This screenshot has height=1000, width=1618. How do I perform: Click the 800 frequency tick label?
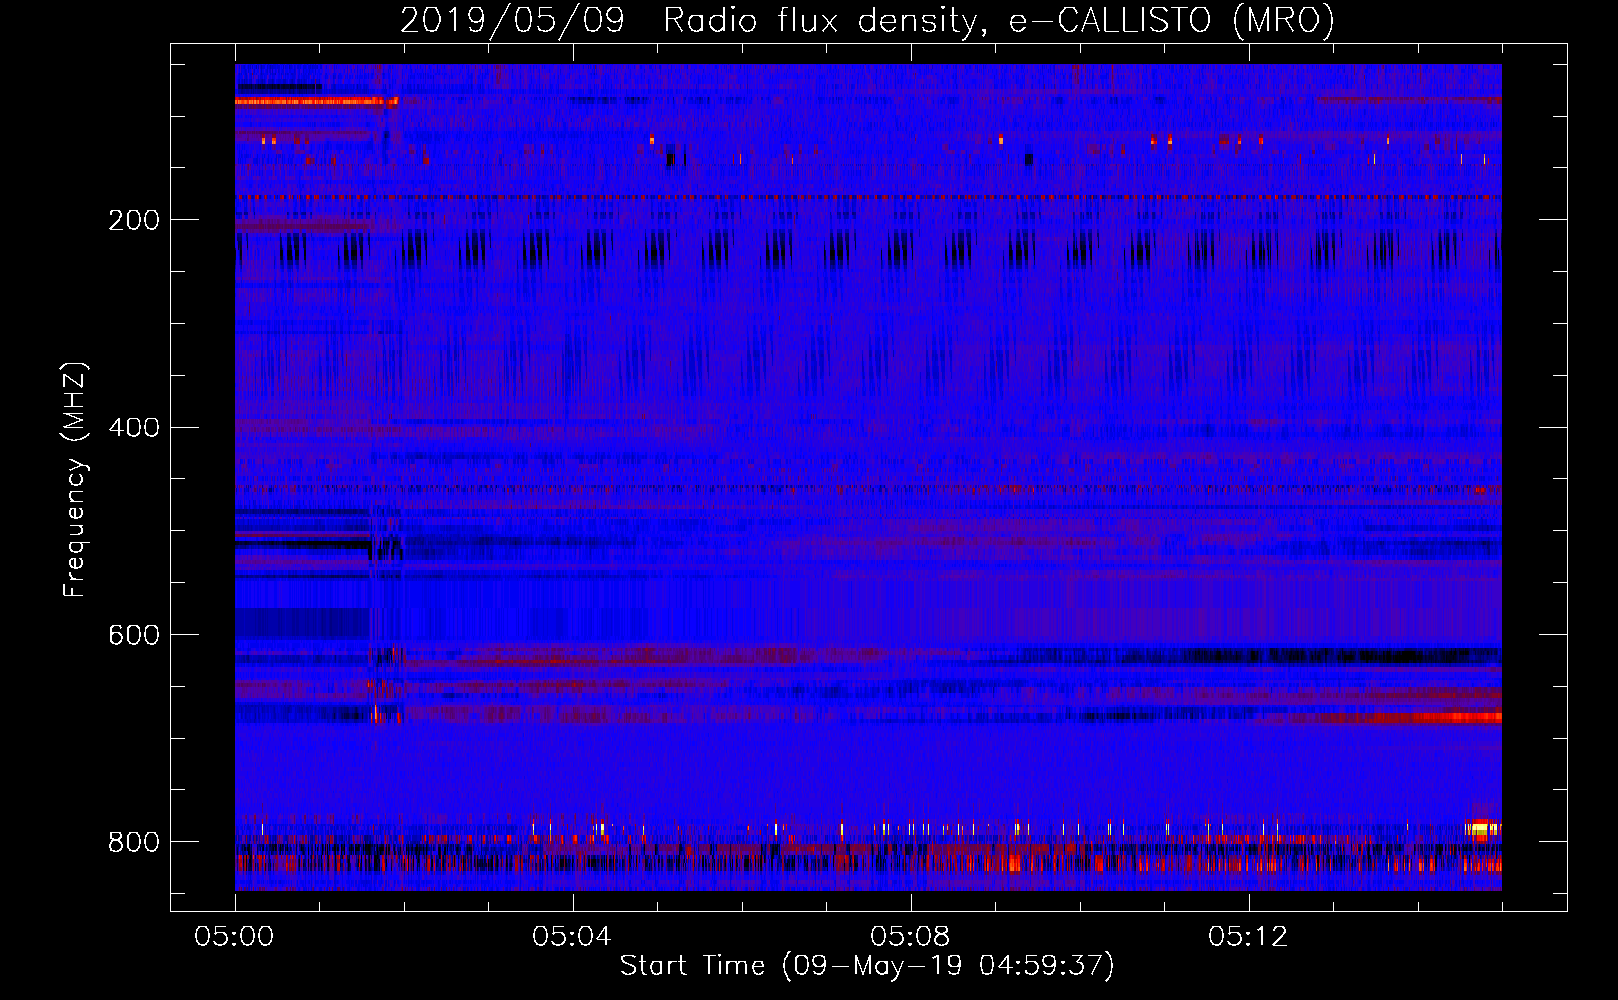click(x=134, y=842)
